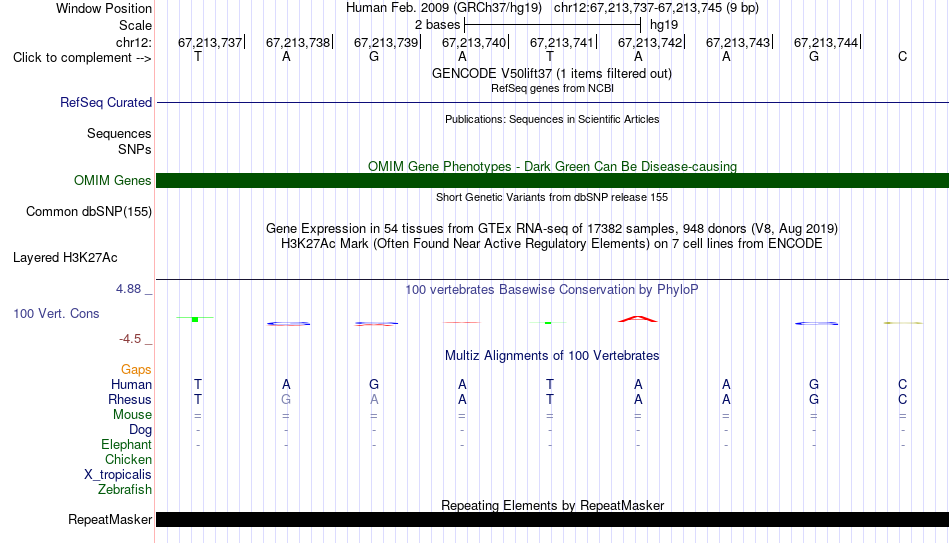This screenshot has width=950, height=543.
Task: Click the Scale label
Action: point(135,25)
